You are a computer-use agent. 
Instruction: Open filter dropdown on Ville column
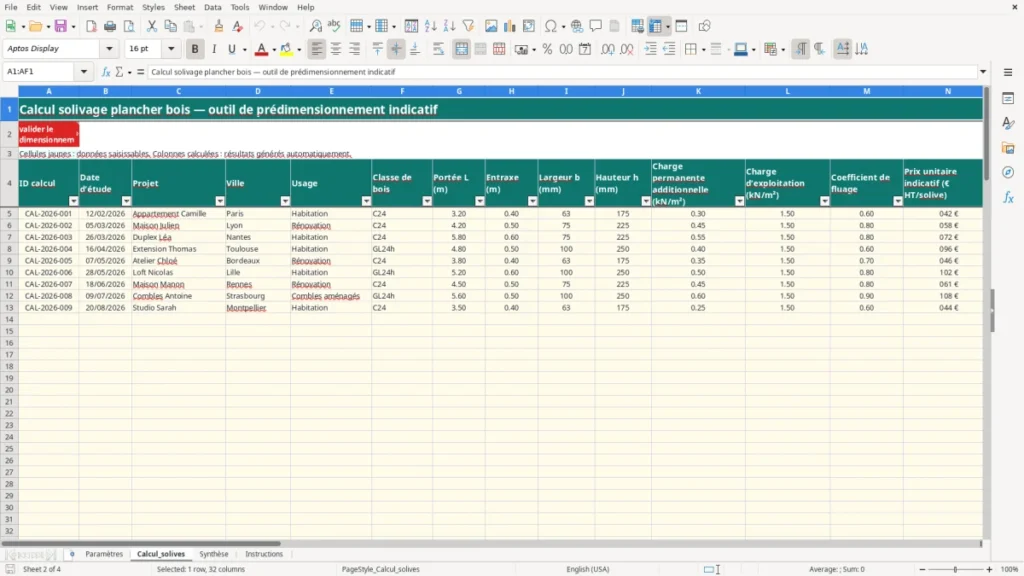click(285, 201)
